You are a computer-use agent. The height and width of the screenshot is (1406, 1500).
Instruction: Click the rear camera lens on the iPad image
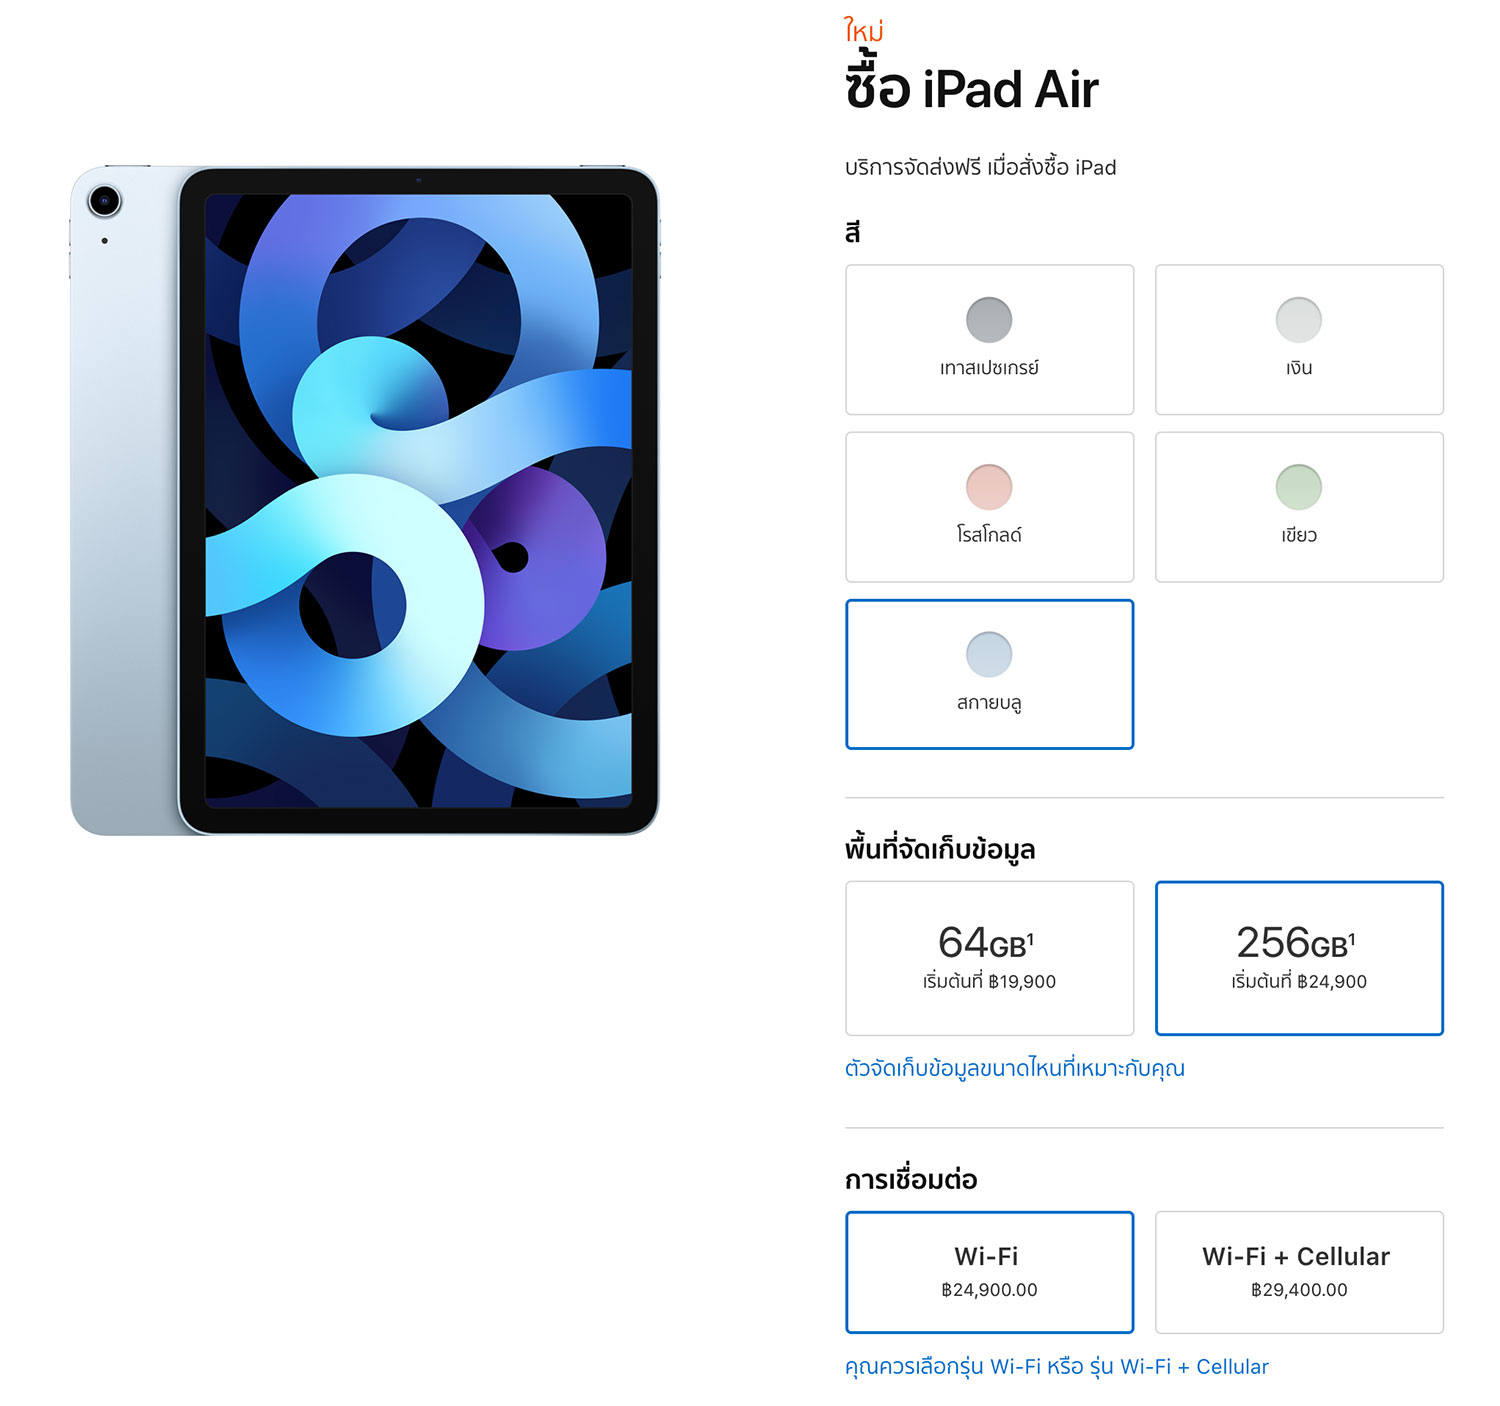(104, 201)
